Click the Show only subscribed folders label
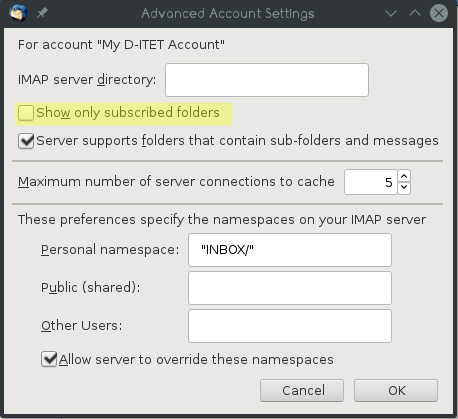This screenshot has width=458, height=419. tap(128, 113)
